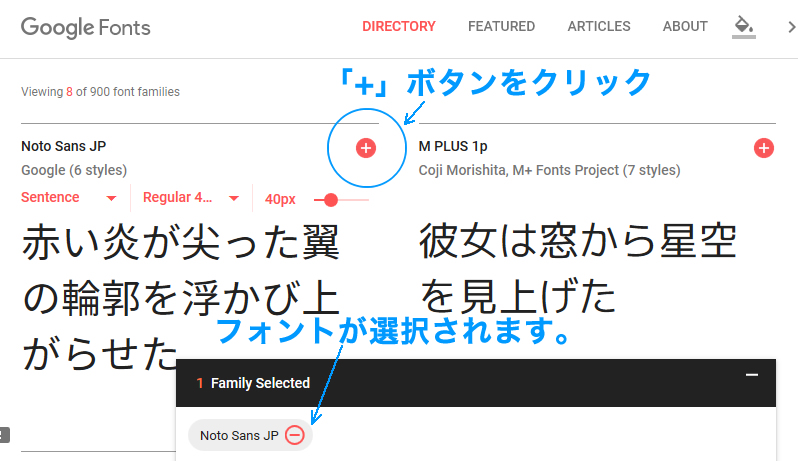The image size is (798, 461).
Task: Expand the Sentence preview text dropdown
Action: pos(69,197)
